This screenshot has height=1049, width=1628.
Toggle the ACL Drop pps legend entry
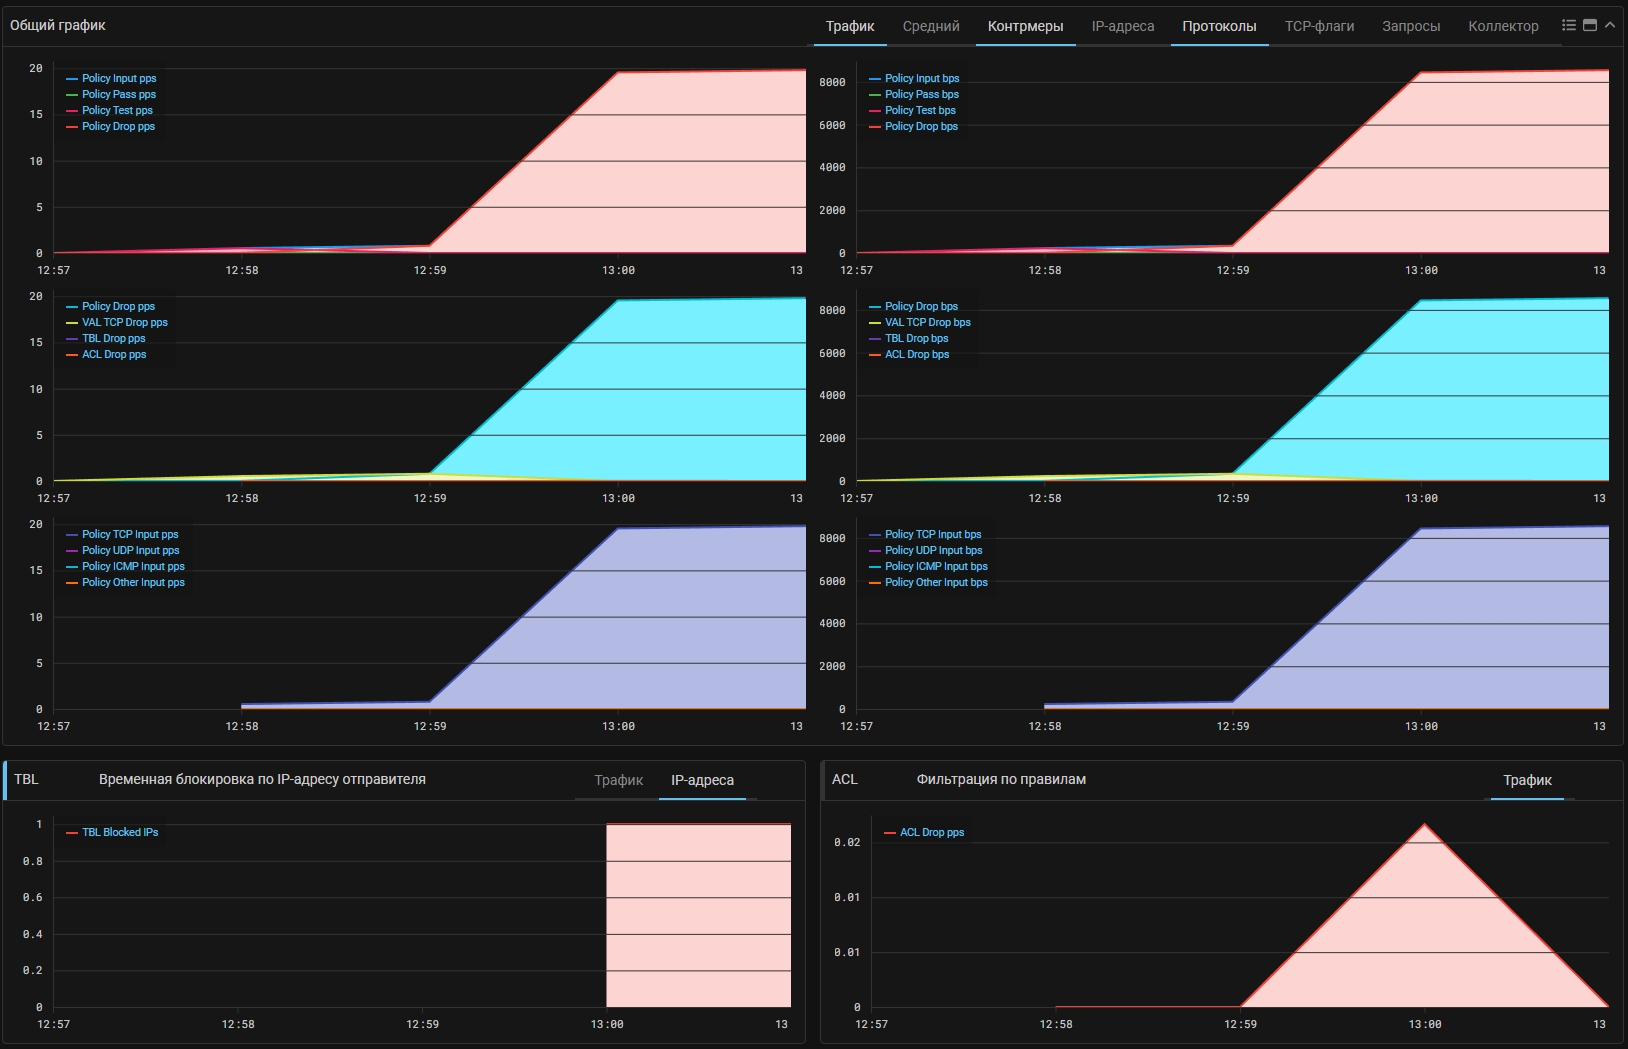coord(931,832)
